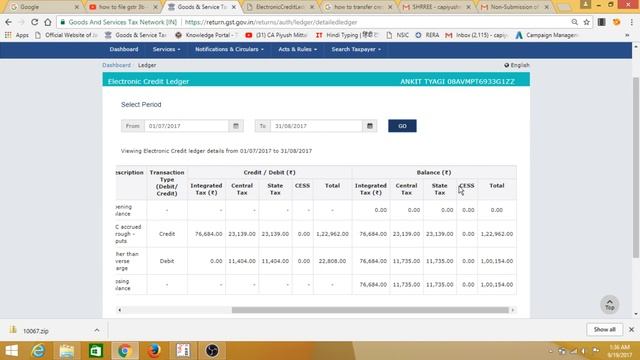Open File Explorer from taskbar

click(67, 351)
